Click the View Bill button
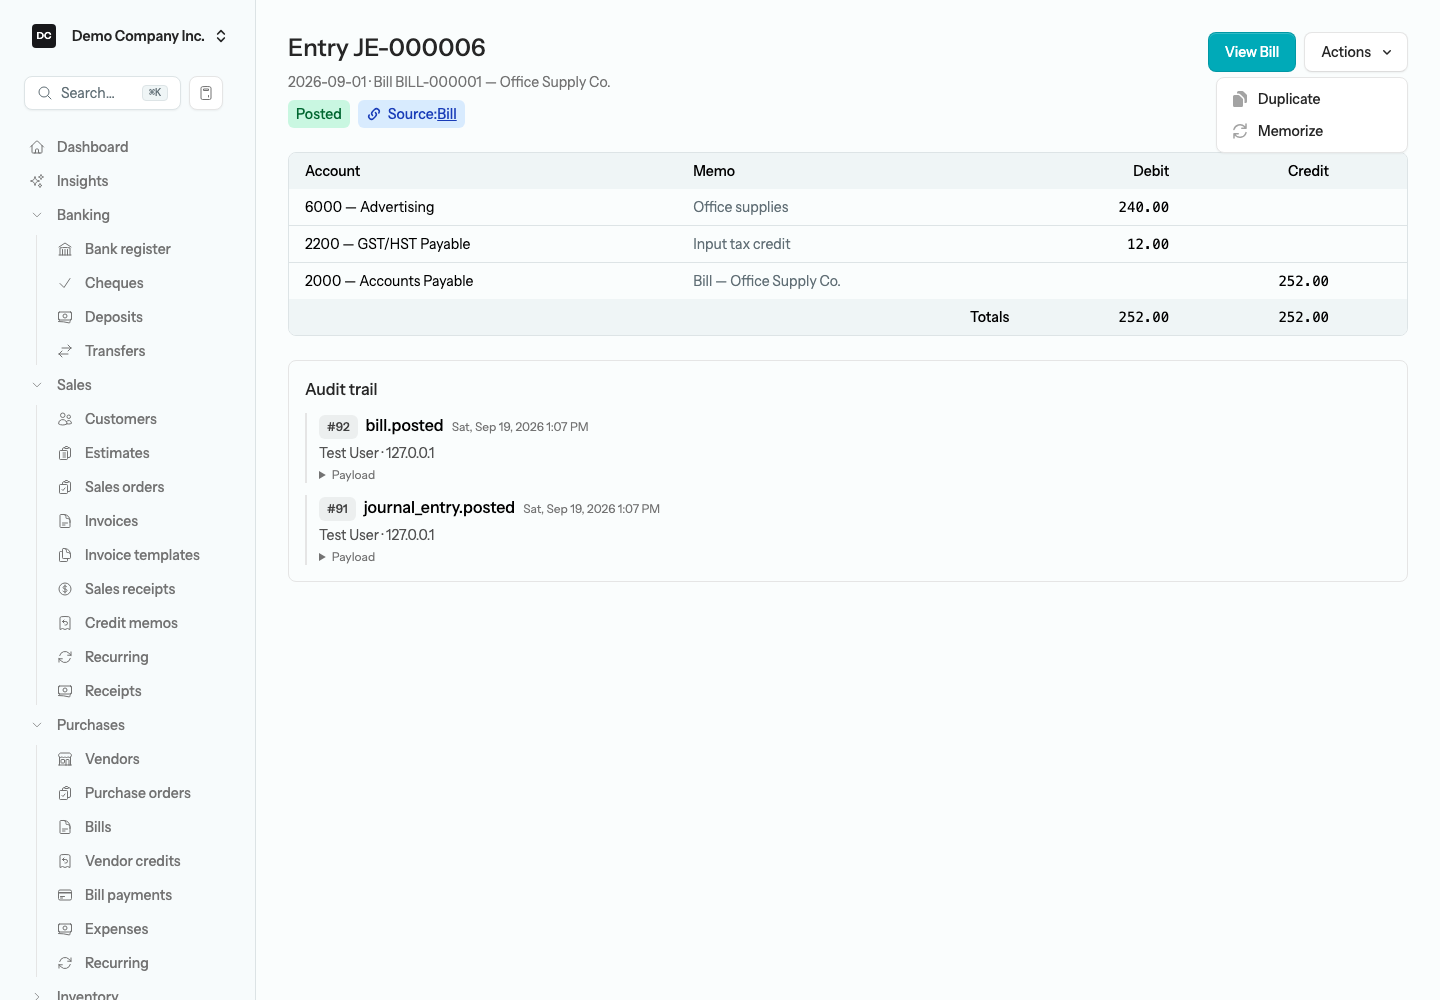Screen dimensions: 1440x1000 click(x=1252, y=52)
